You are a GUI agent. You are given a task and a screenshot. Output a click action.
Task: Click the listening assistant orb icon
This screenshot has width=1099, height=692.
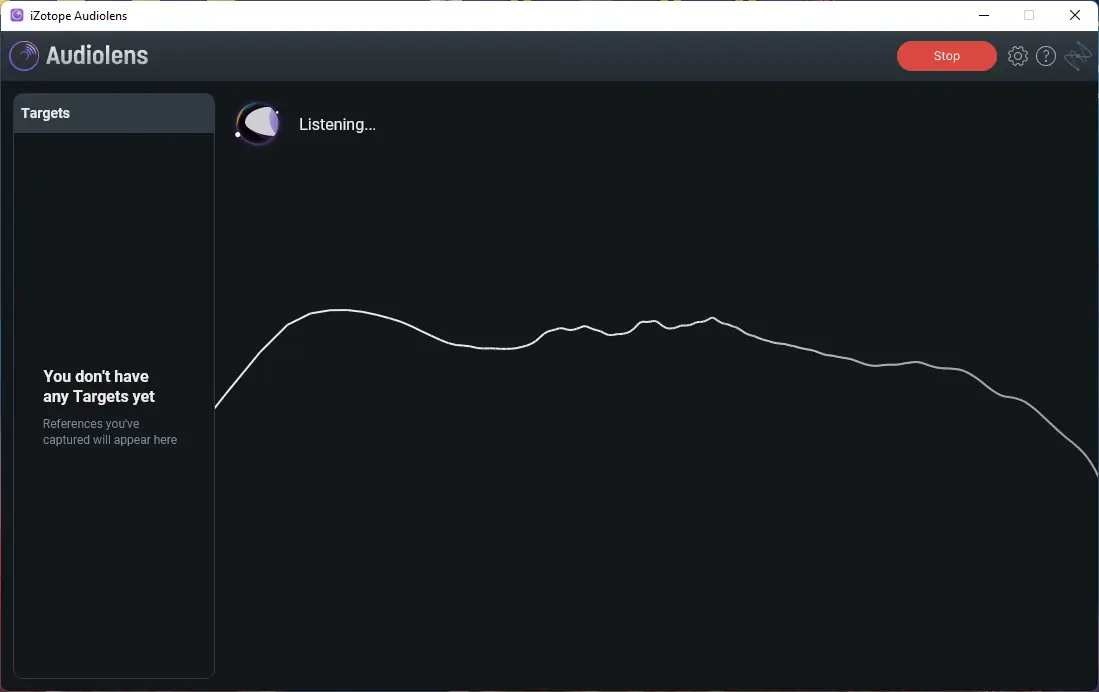(x=258, y=123)
